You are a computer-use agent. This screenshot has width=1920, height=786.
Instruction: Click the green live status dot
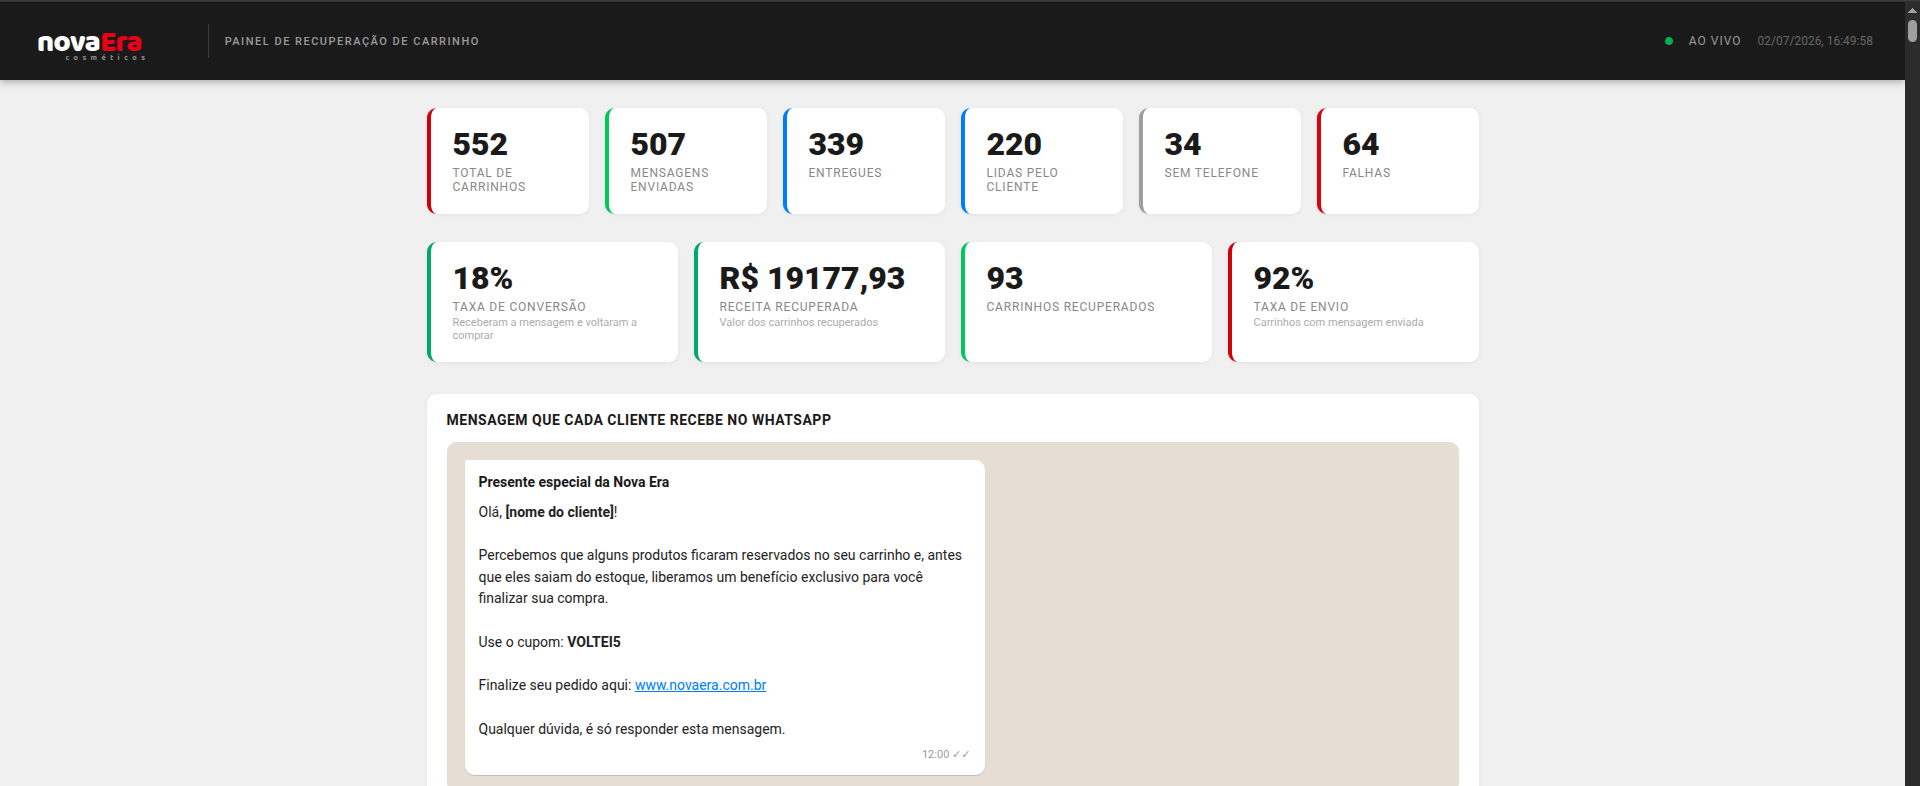(x=1669, y=41)
